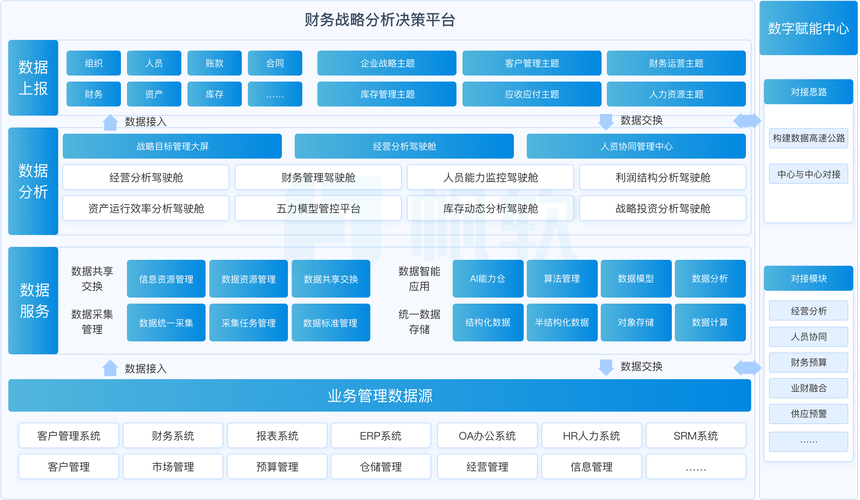Viewport: 860px width, 500px height.
Task: Open 采集任务管理
Action: click(248, 322)
